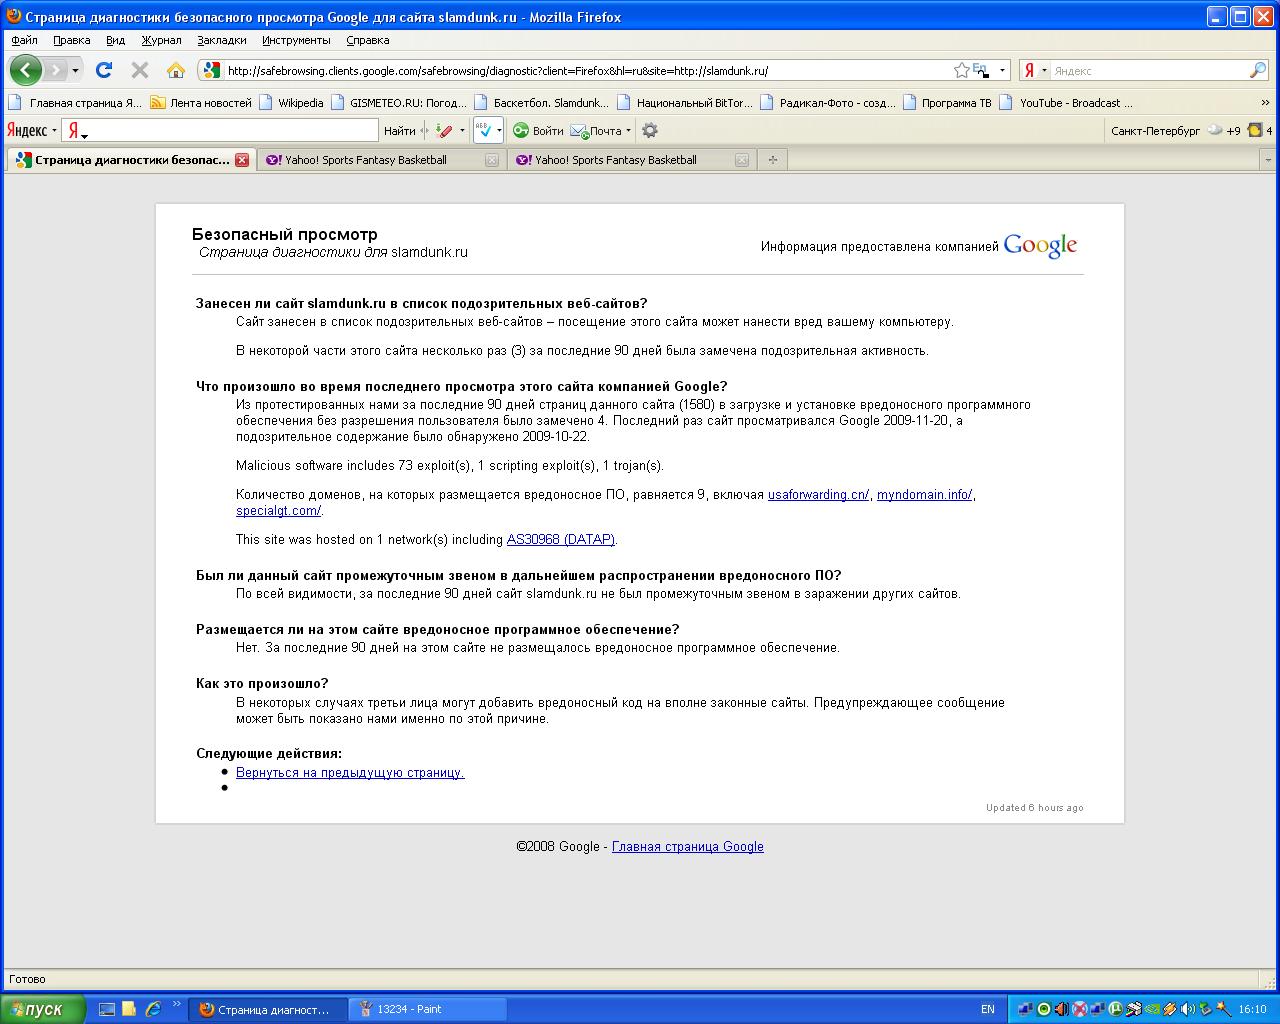Open the GISMETEO.RU bookmark
This screenshot has height=1024, width=1280.
[399, 102]
